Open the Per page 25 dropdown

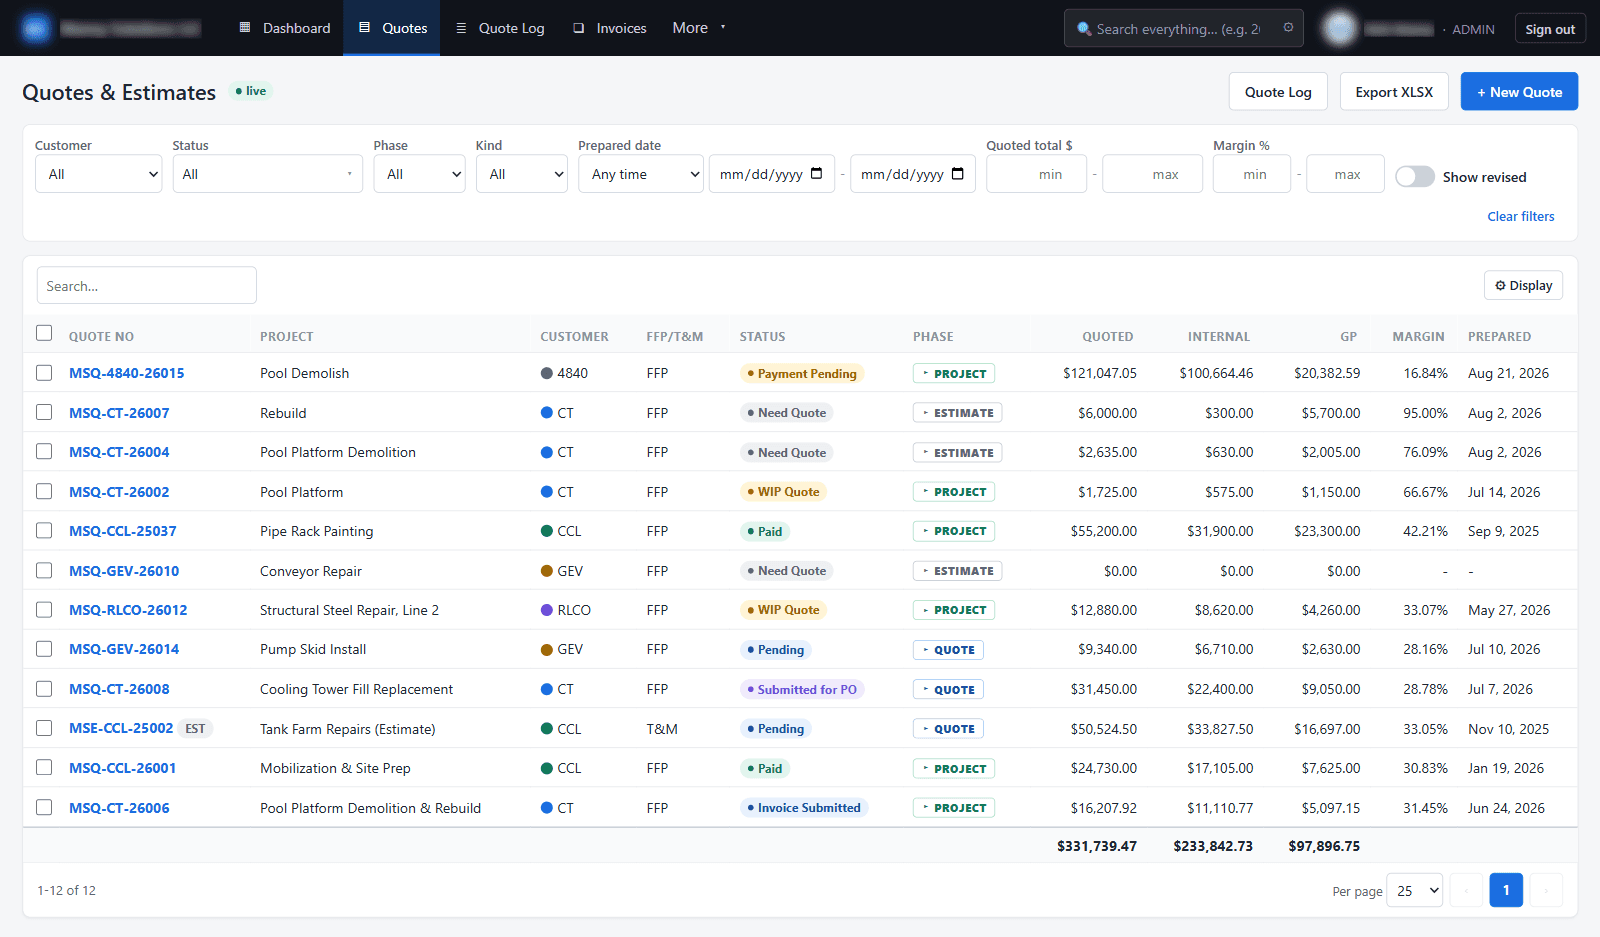coord(1415,890)
